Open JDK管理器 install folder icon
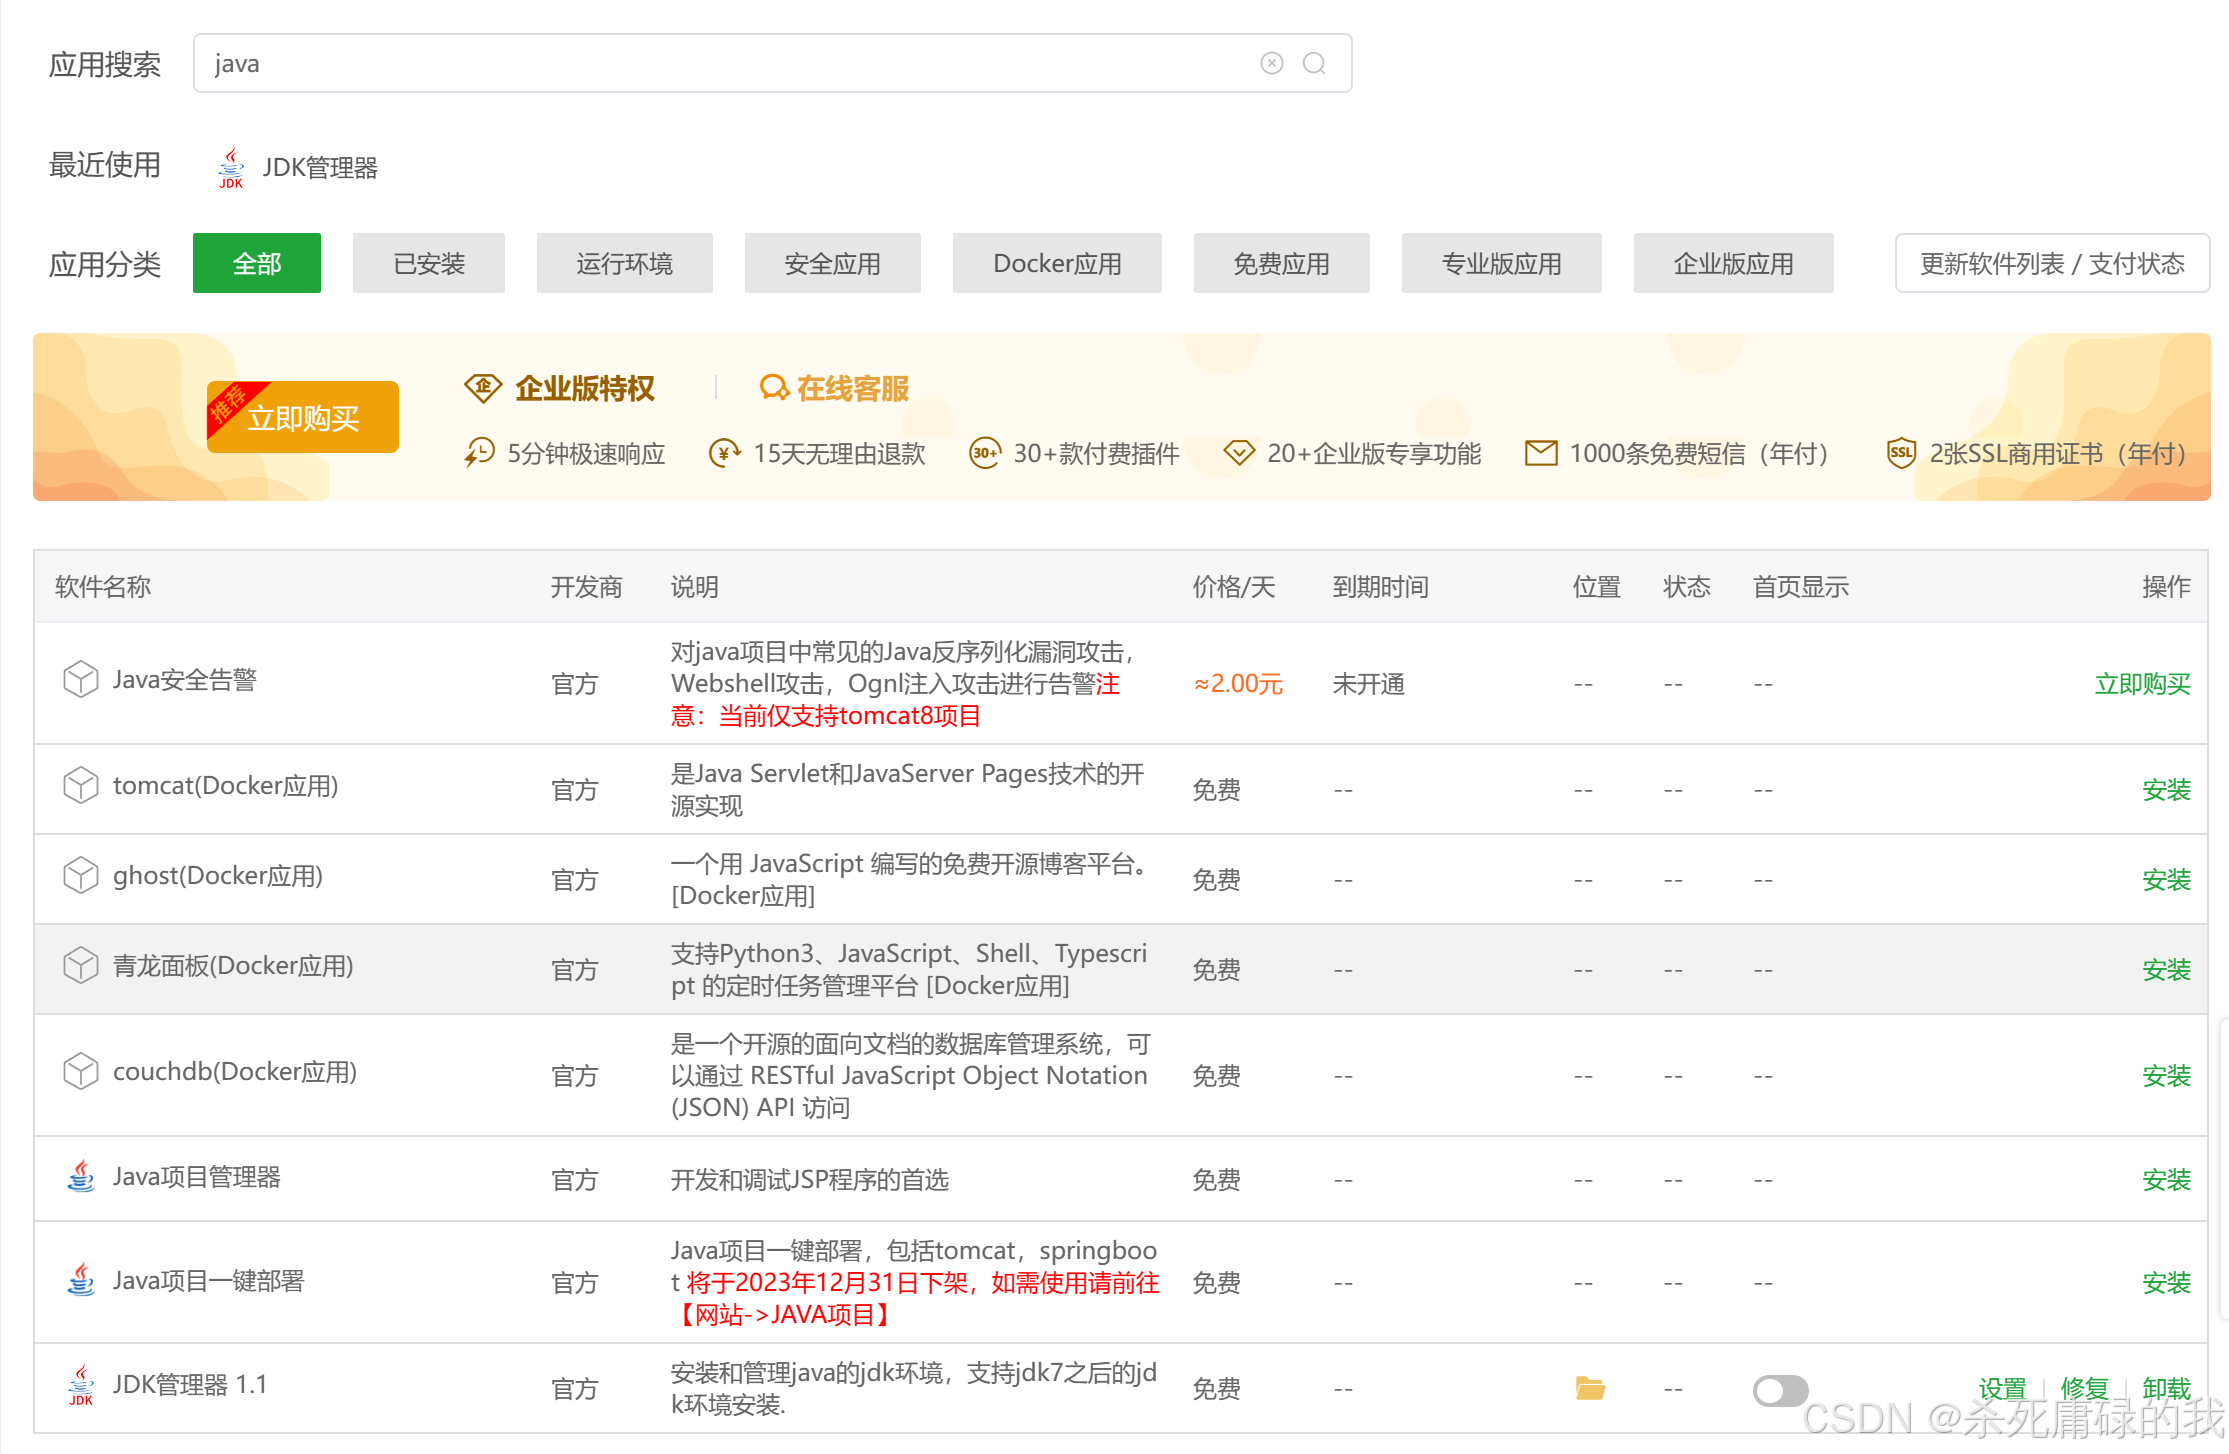This screenshot has width=2229, height=1454. pyautogui.click(x=1590, y=1388)
